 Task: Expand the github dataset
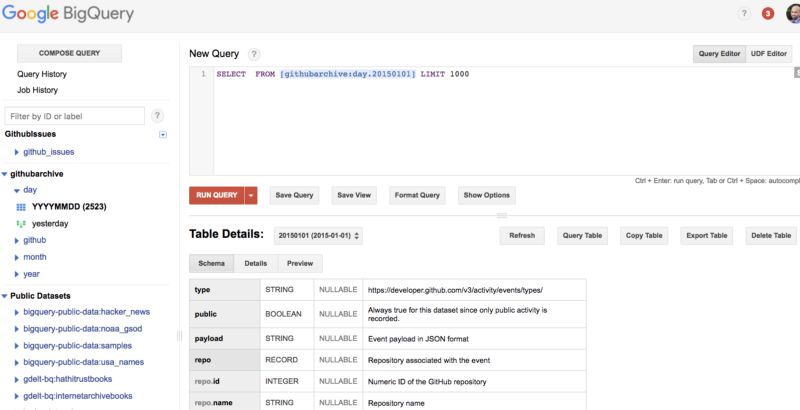tap(17, 240)
